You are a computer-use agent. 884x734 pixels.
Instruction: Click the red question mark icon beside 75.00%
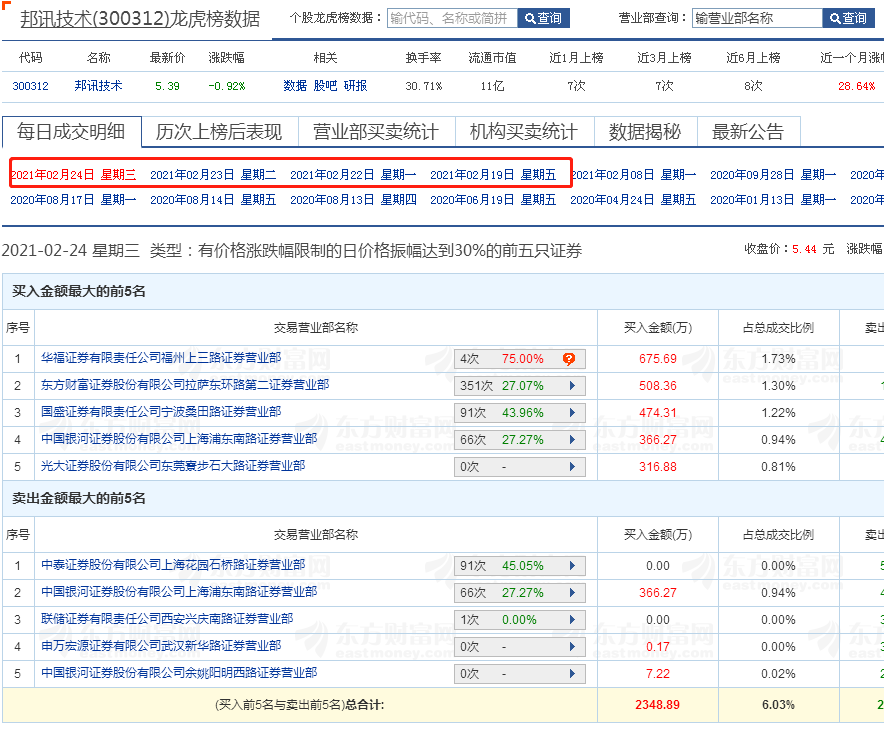[569, 359]
